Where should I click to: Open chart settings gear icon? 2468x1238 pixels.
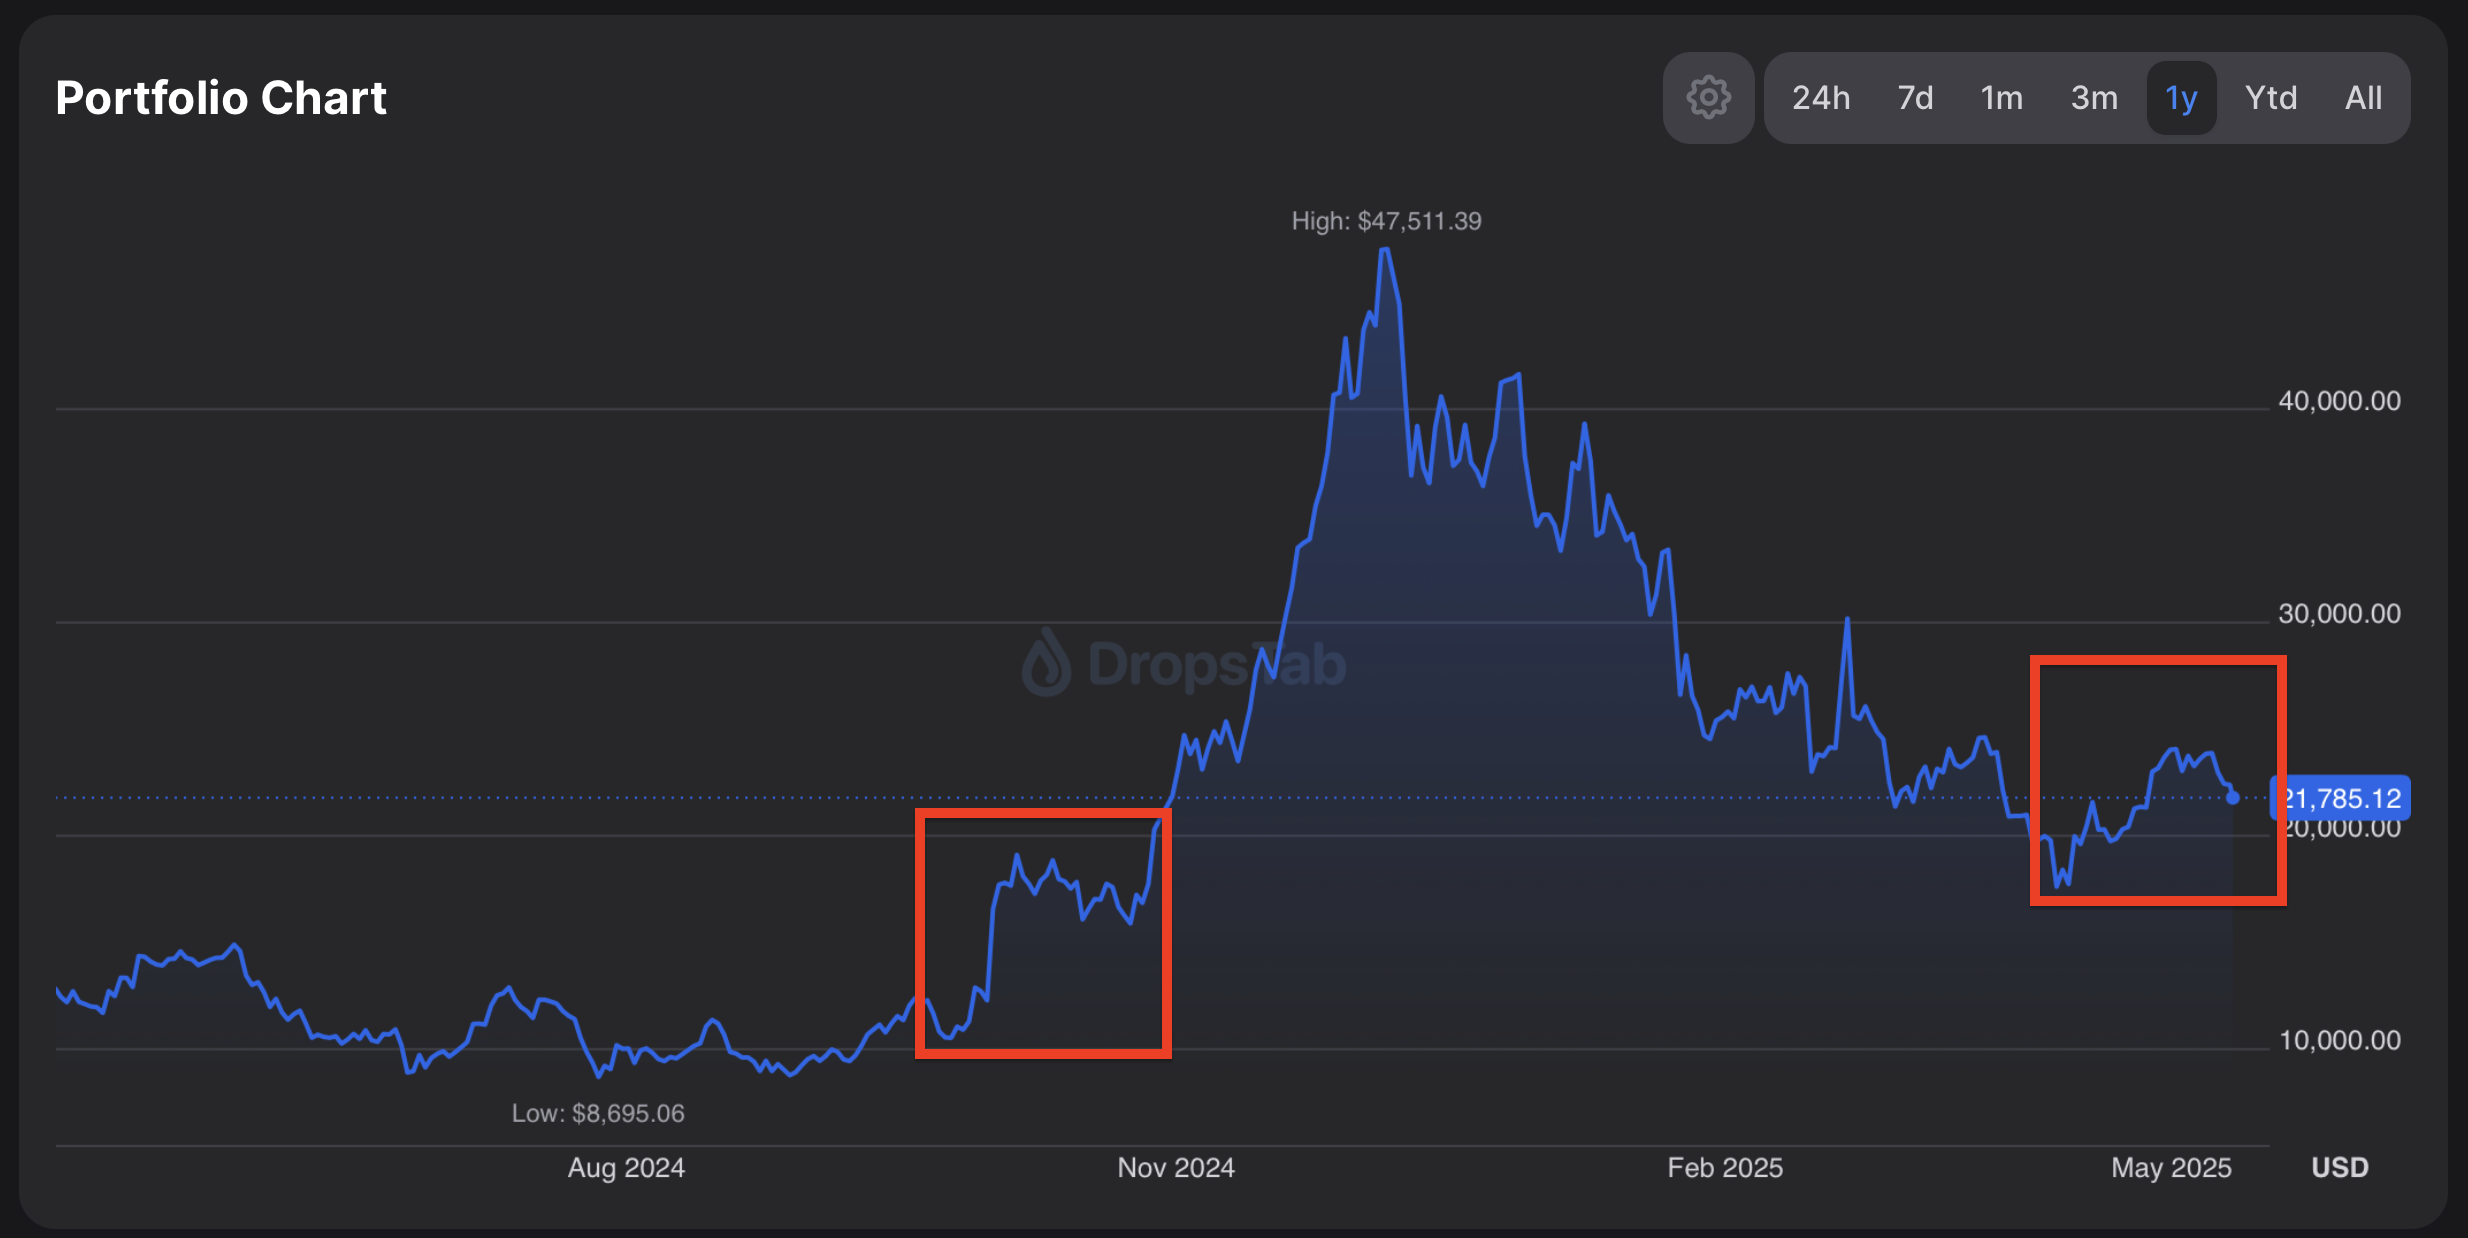1708,98
